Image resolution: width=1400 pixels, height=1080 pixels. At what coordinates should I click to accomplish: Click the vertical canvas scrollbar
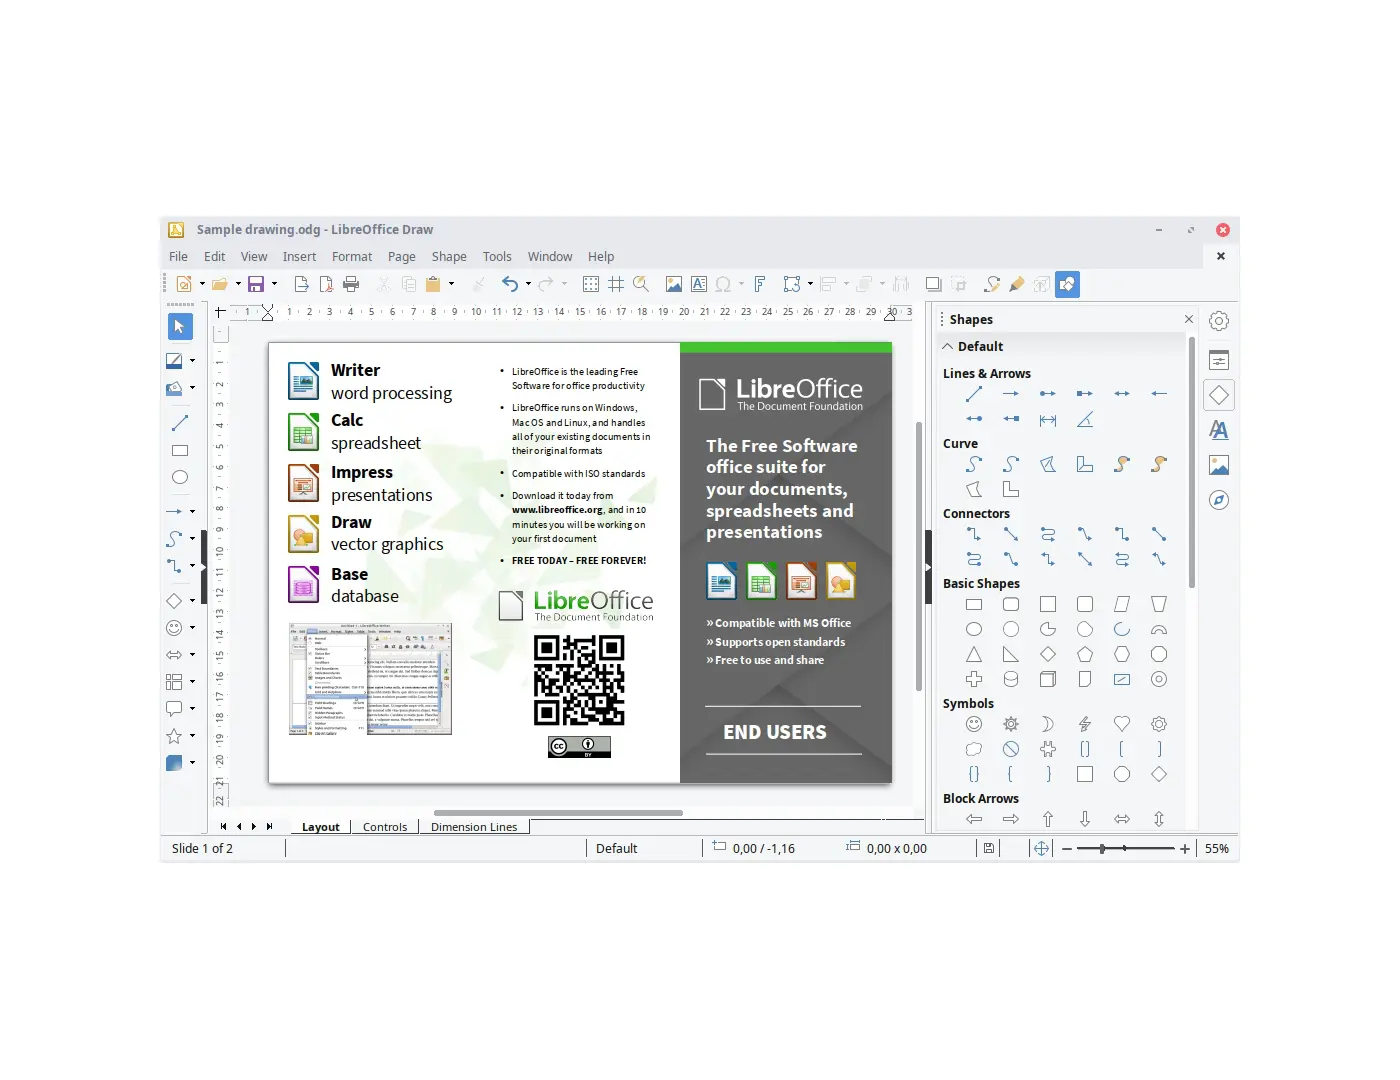point(919,556)
